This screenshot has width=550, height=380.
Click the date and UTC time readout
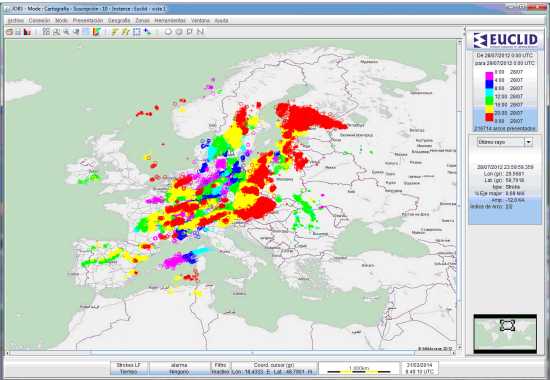coord(420,368)
